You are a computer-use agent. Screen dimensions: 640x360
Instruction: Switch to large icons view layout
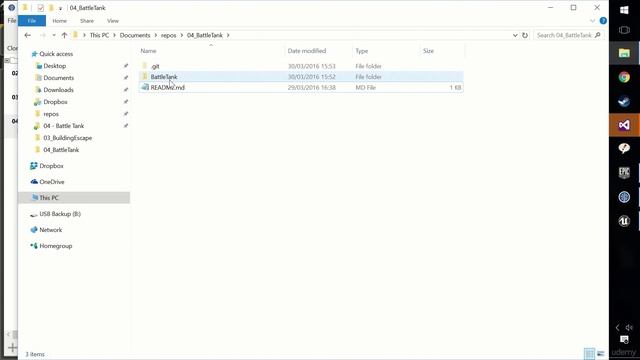tap(601, 353)
